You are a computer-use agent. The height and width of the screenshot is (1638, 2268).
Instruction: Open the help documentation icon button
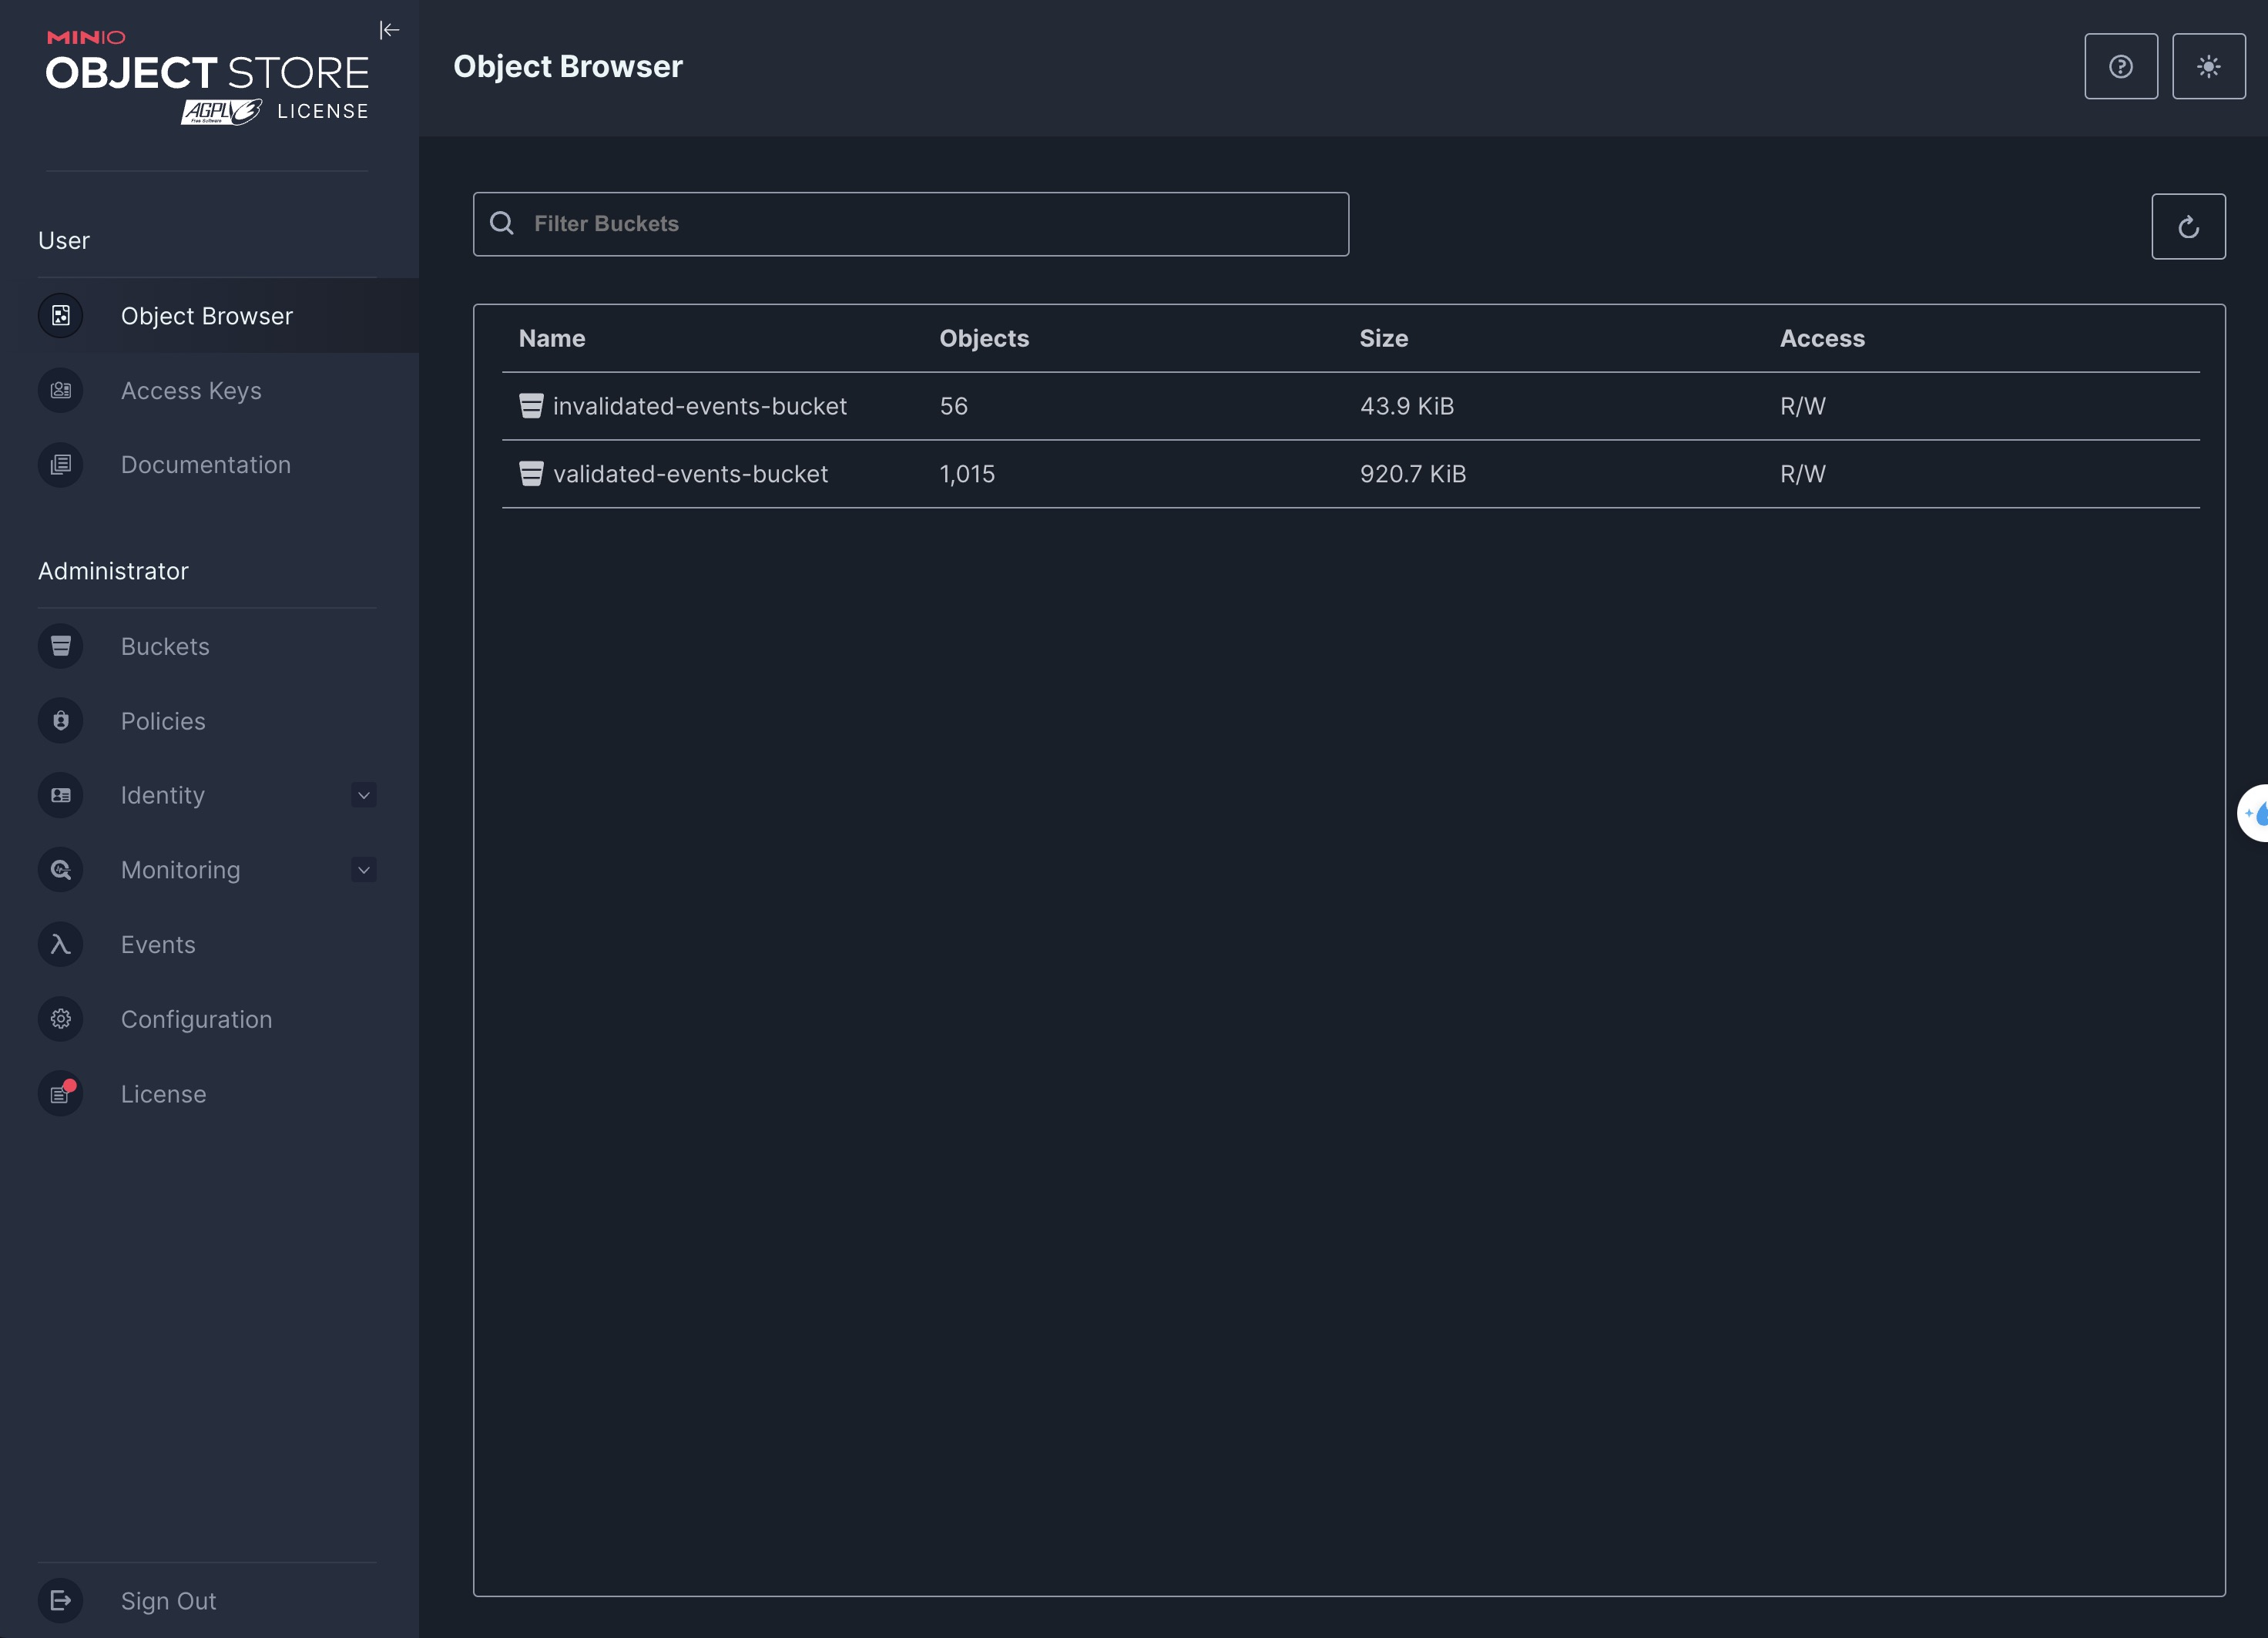[x=2120, y=66]
